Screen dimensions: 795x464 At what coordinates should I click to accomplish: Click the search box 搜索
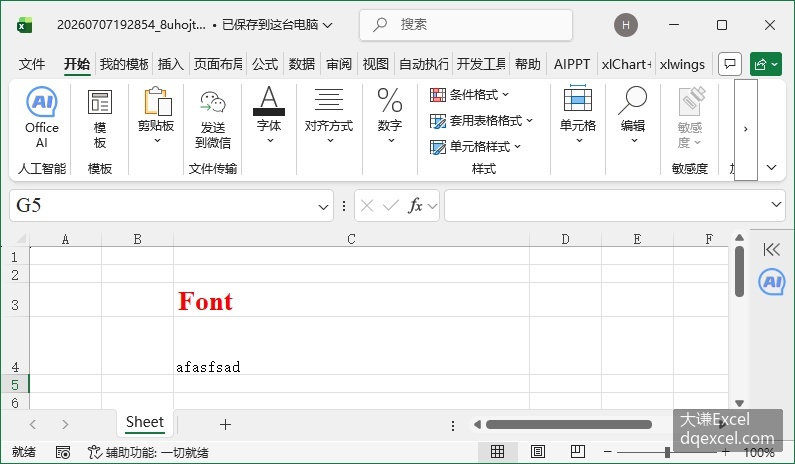click(x=466, y=25)
